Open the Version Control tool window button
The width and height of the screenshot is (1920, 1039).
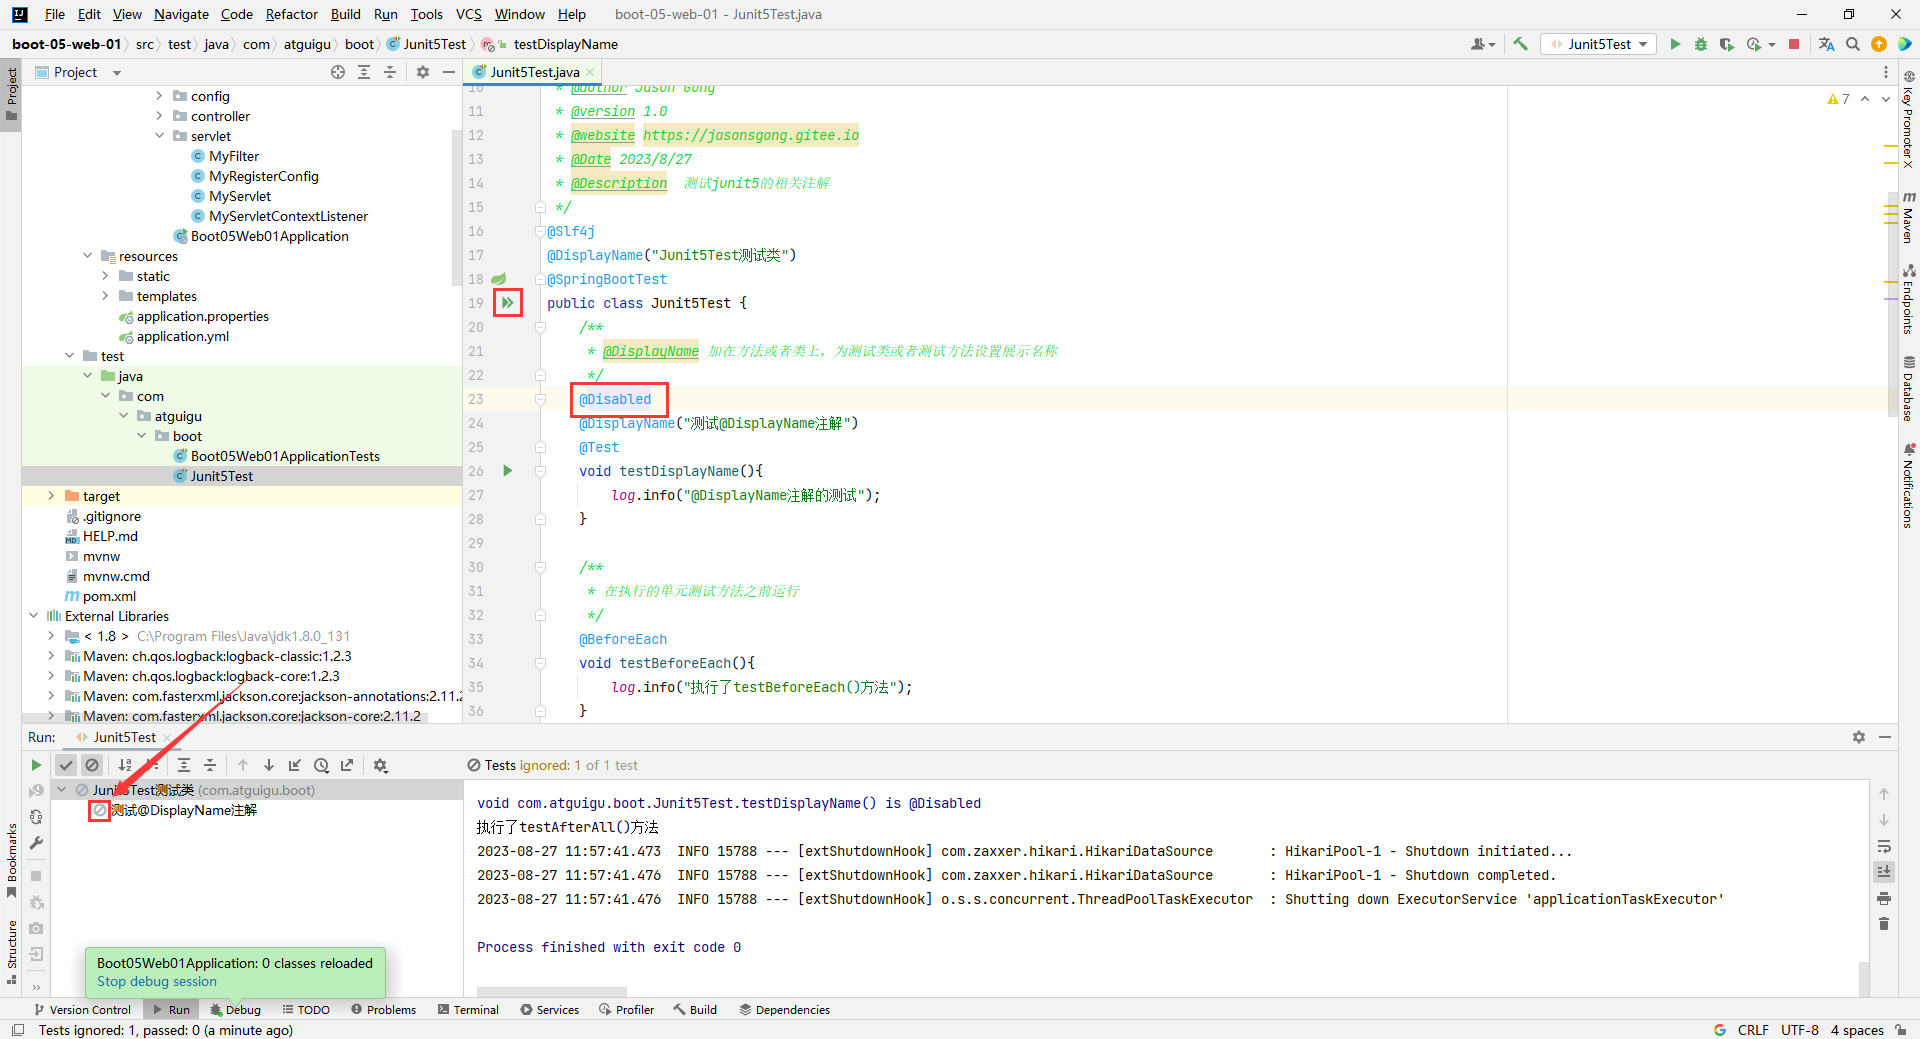[x=82, y=1010]
